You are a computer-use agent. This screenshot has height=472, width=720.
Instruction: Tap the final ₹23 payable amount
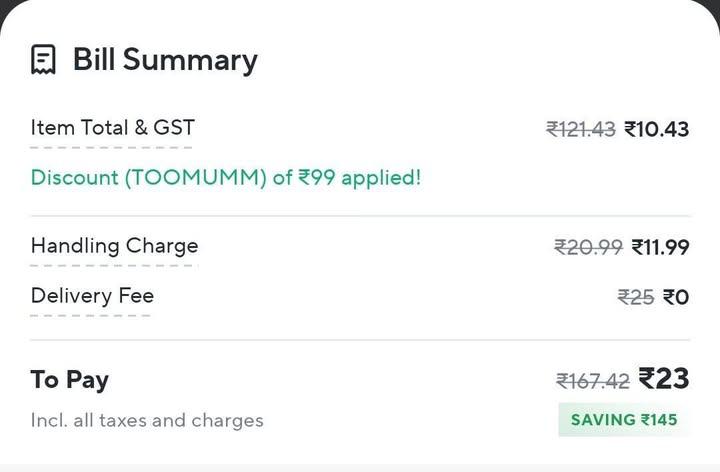click(664, 379)
